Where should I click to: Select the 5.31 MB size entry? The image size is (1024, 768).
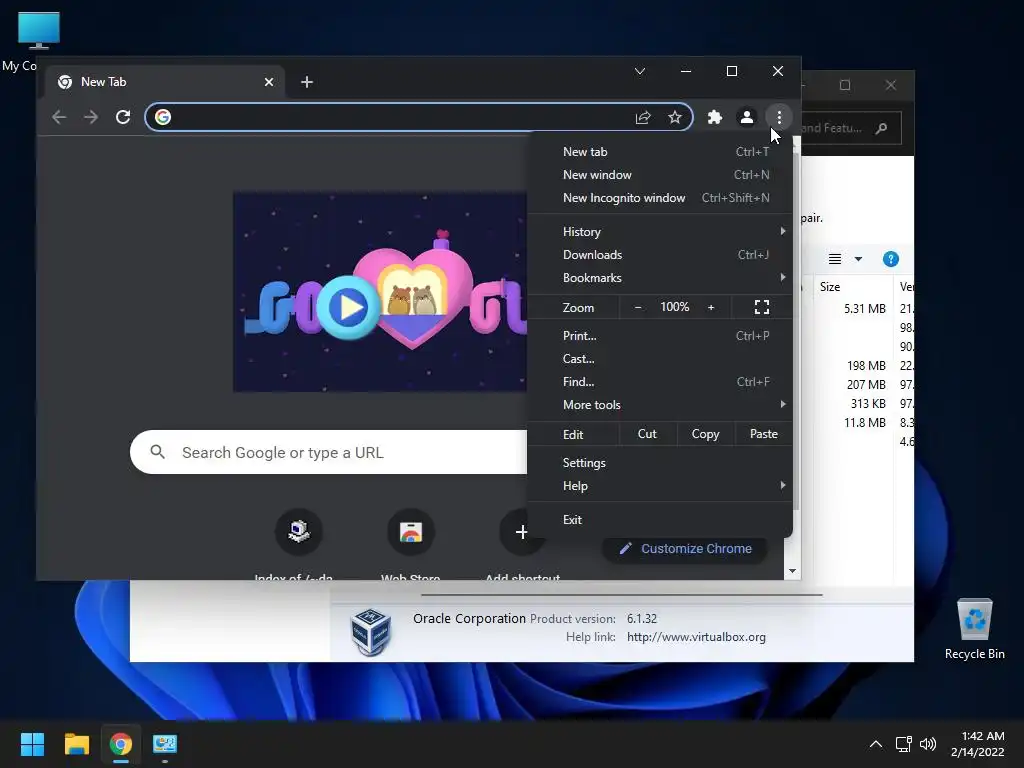pyautogui.click(x=865, y=308)
